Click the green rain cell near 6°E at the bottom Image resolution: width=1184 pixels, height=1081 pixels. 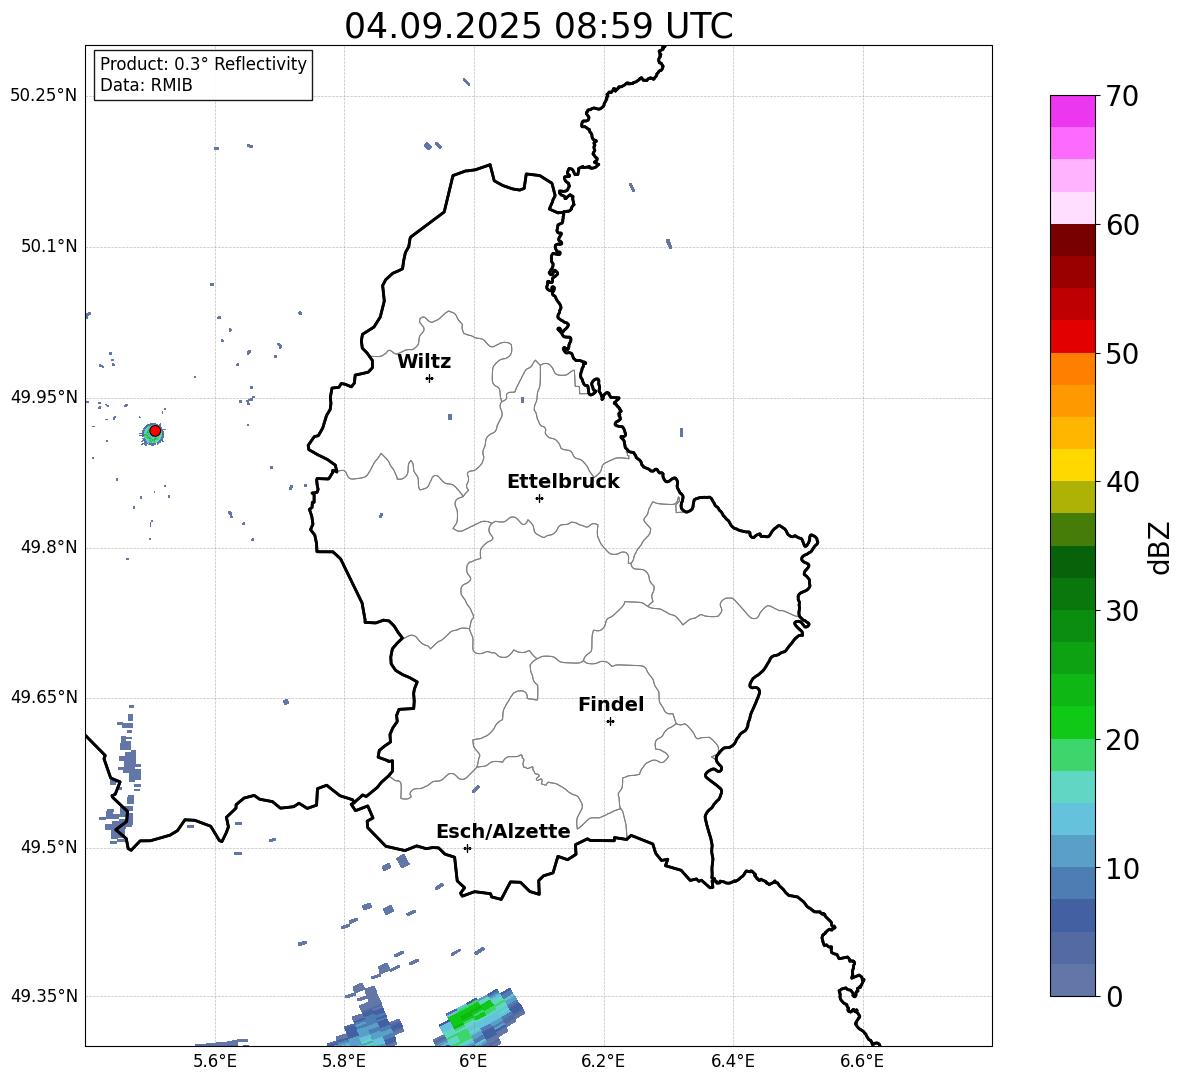[x=479, y=1017]
